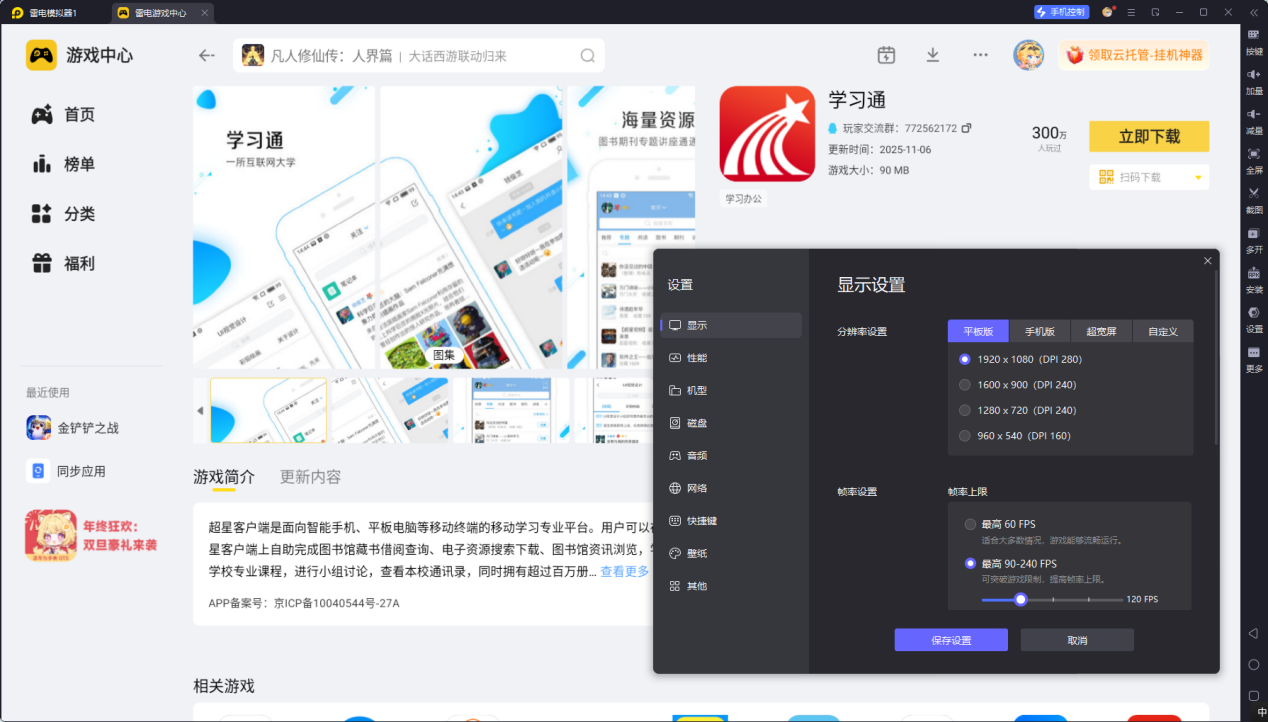Click the avatar icon in title bar
The height and width of the screenshot is (722, 1268).
coord(1107,12)
